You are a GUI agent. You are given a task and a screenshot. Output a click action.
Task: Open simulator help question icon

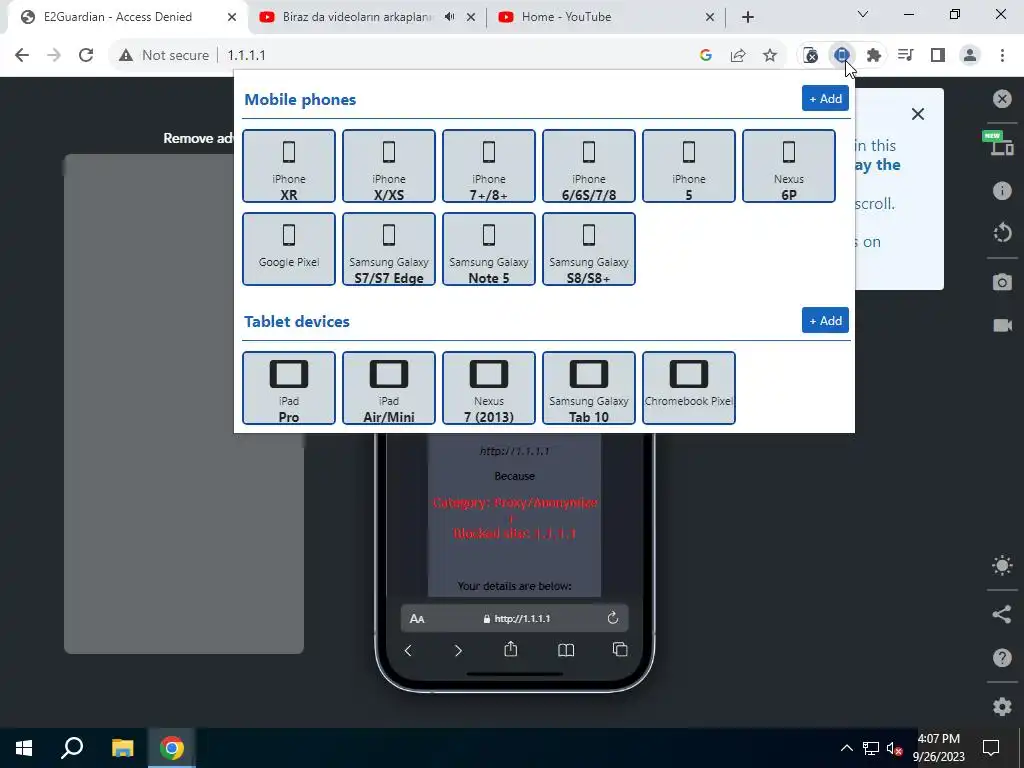(x=1002, y=658)
